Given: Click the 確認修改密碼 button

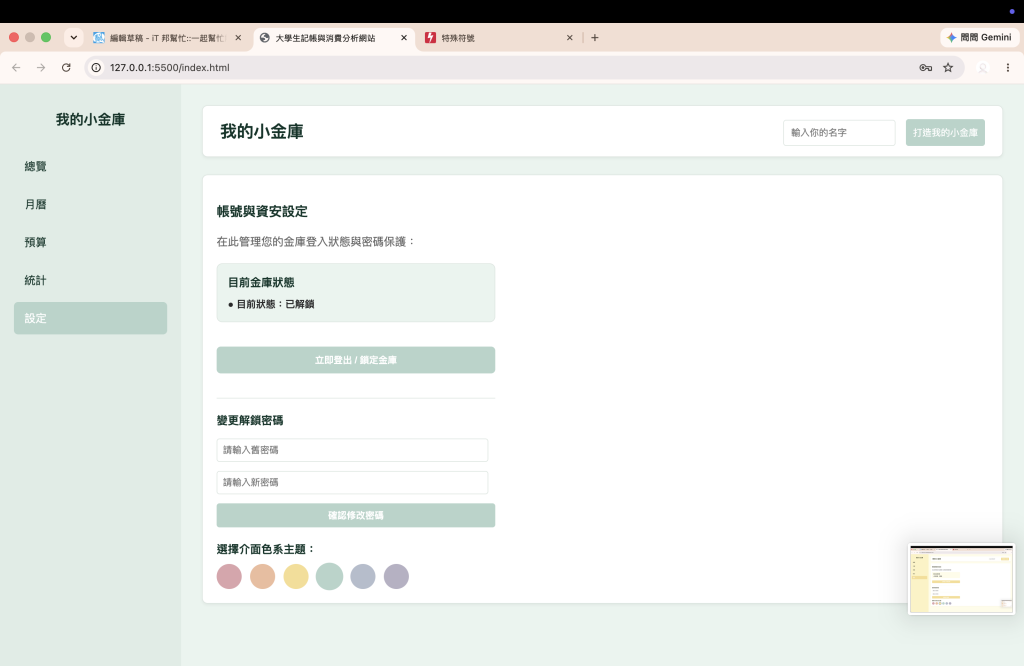Looking at the screenshot, I should pos(356,515).
